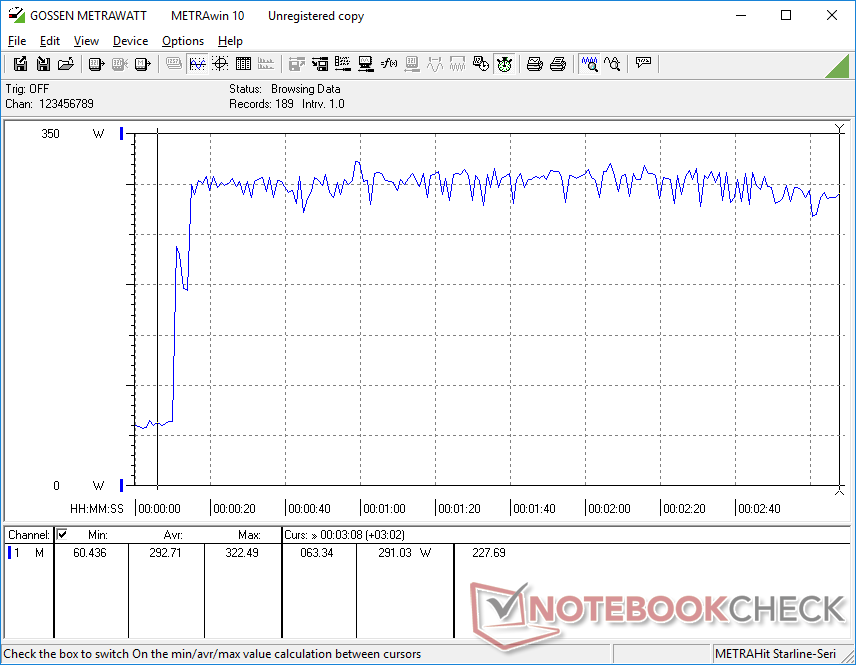This screenshot has width=856, height=665.
Task: Toggle the min/avr/max calculation checkbox
Action: pyautogui.click(x=62, y=534)
